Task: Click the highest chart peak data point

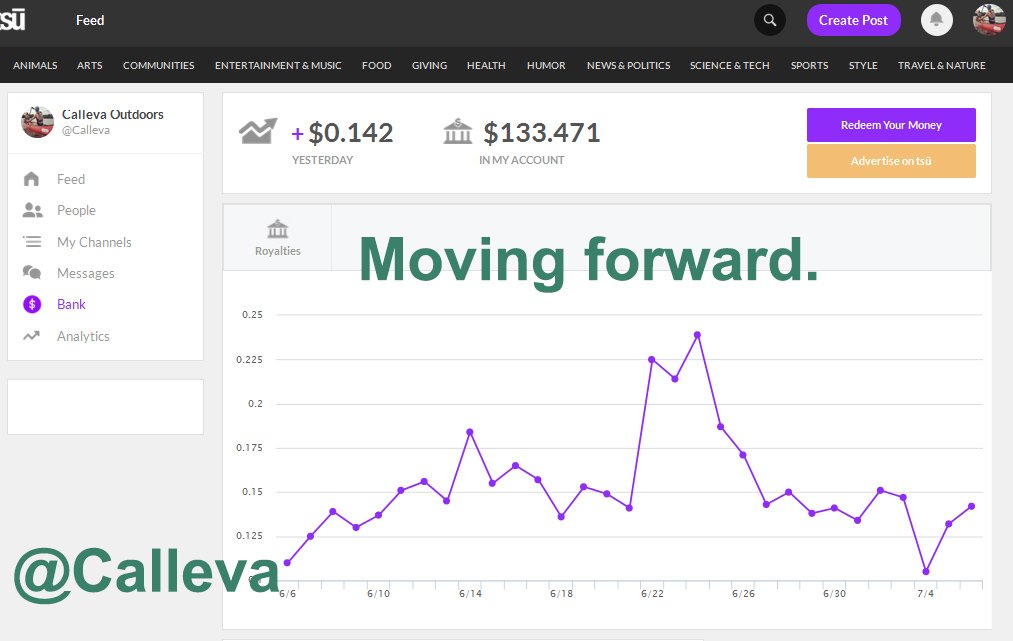Action: pos(697,335)
